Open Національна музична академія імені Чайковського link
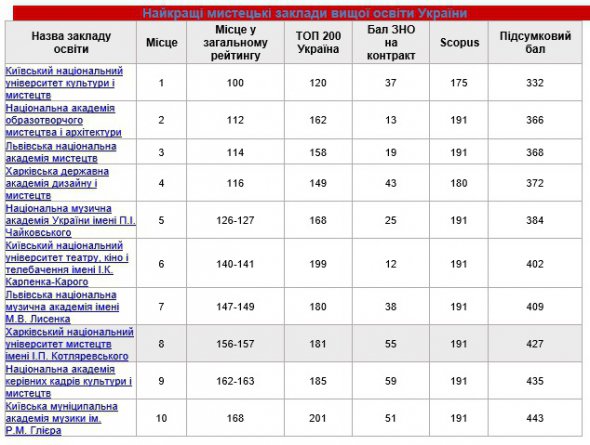This screenshot has width=590, height=445. tap(70, 220)
